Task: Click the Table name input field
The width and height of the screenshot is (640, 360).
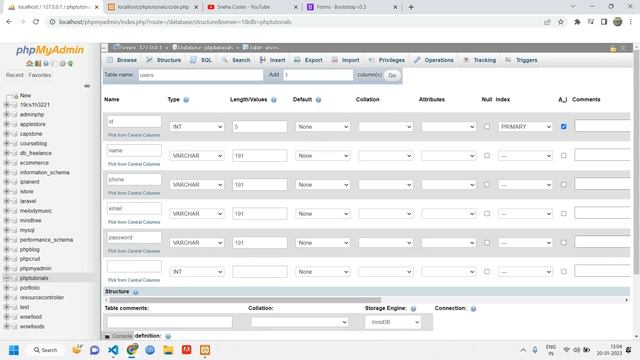Action: (x=200, y=75)
